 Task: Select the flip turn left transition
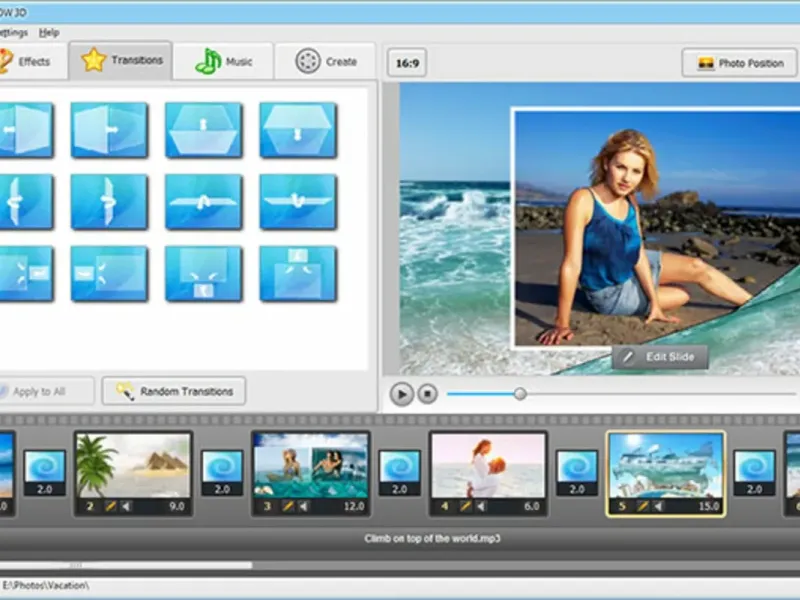click(26, 202)
